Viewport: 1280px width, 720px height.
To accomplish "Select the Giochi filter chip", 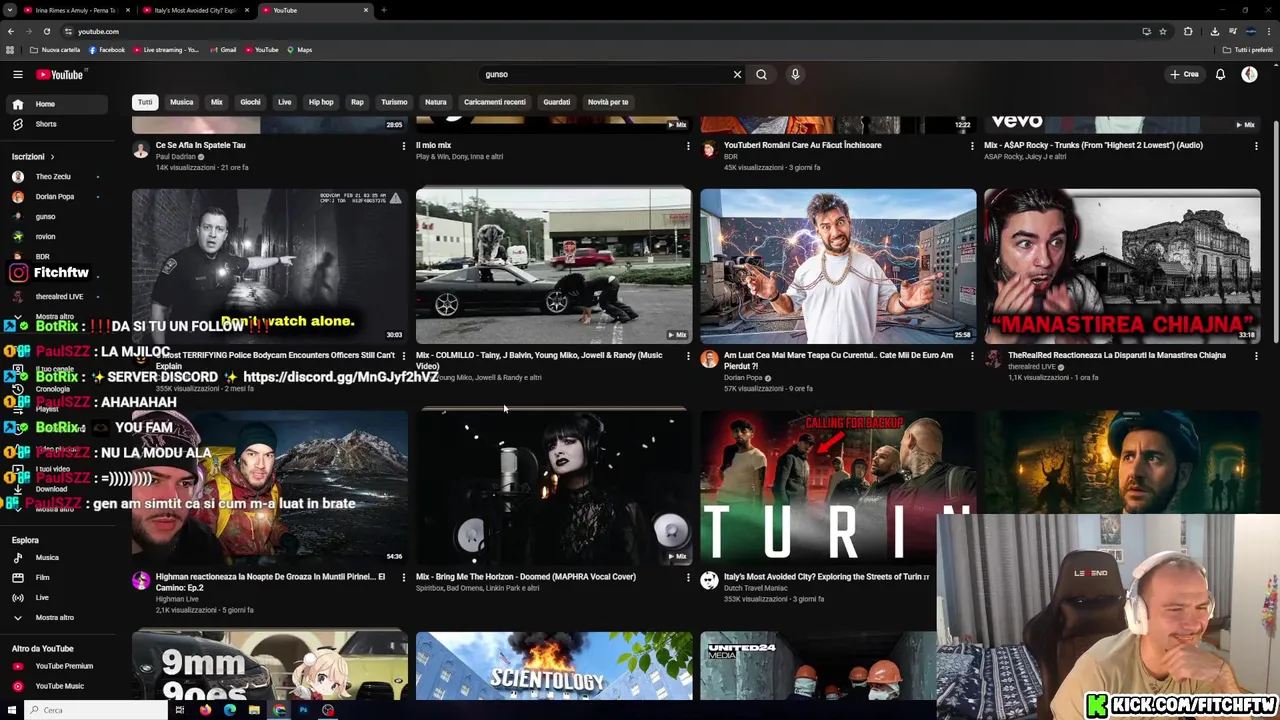I will tap(250, 102).
